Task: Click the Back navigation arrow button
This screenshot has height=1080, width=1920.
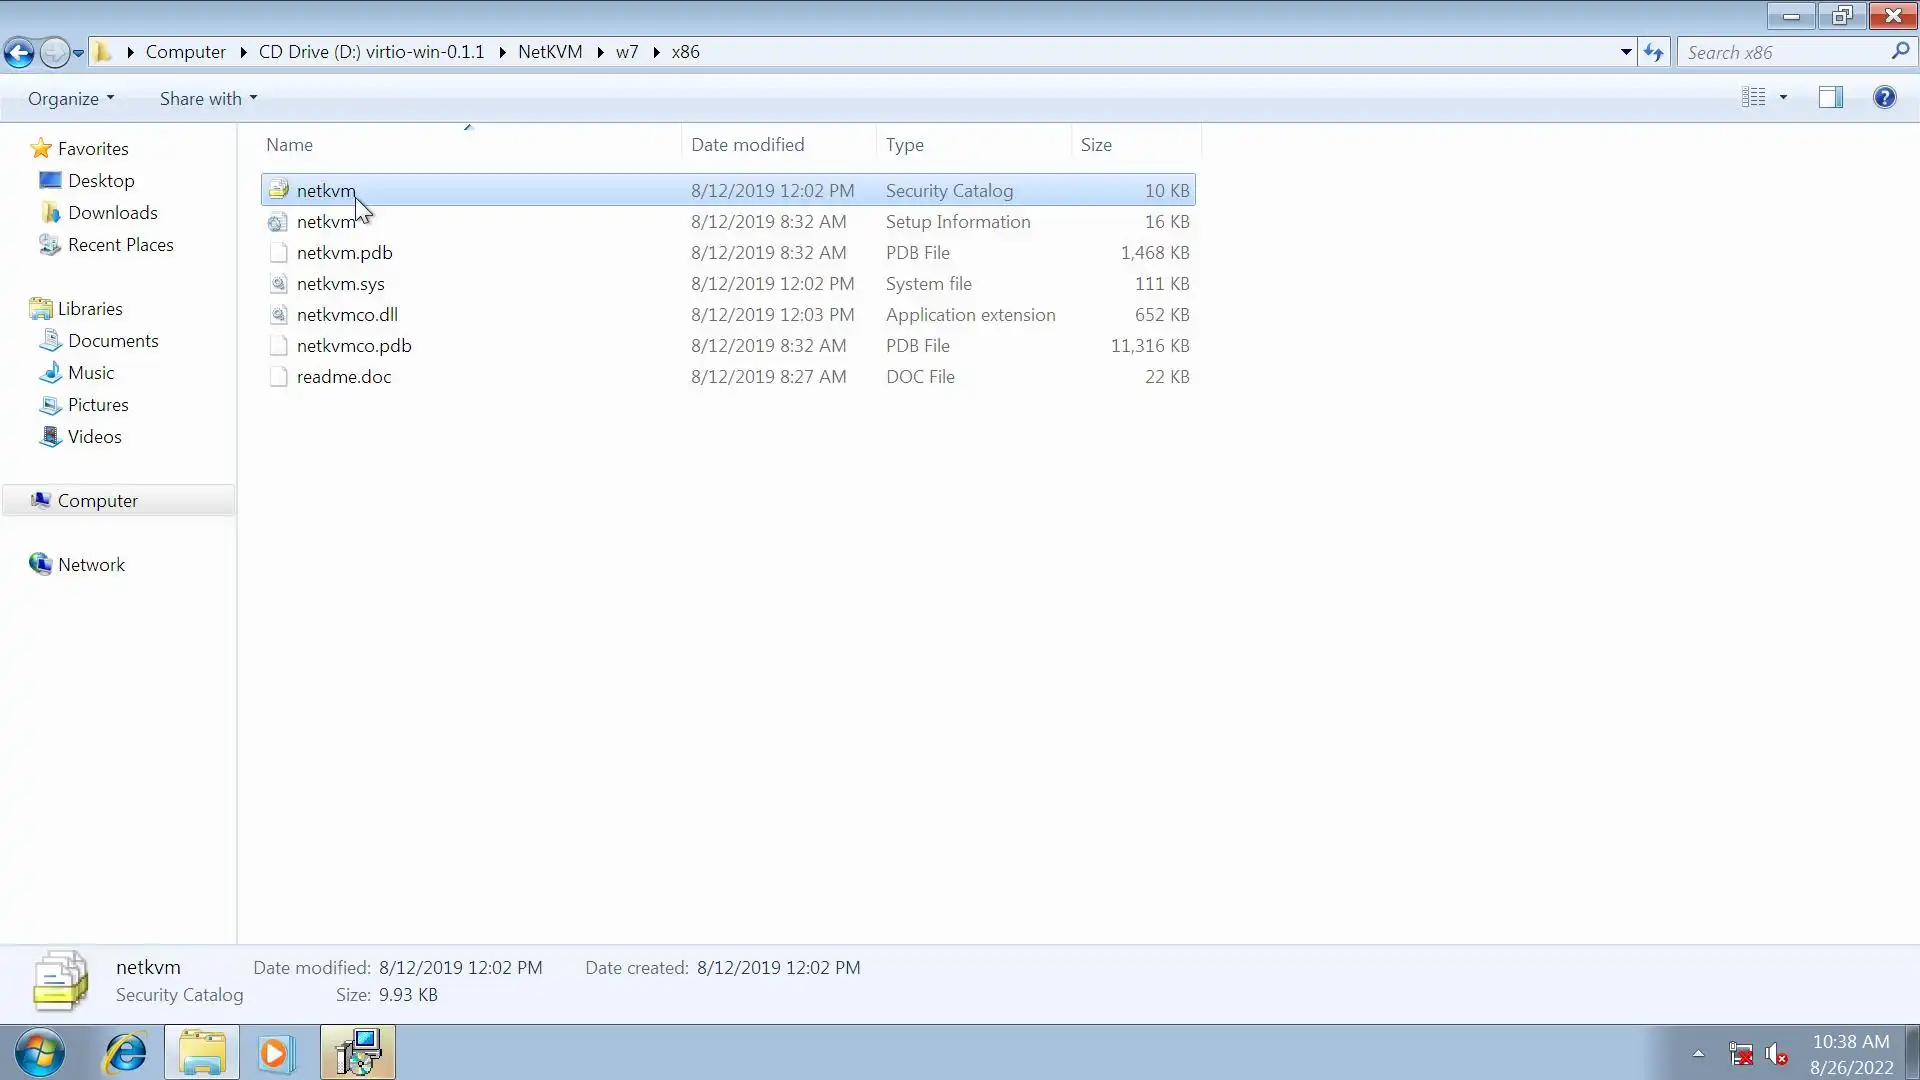Action: pos(19,52)
